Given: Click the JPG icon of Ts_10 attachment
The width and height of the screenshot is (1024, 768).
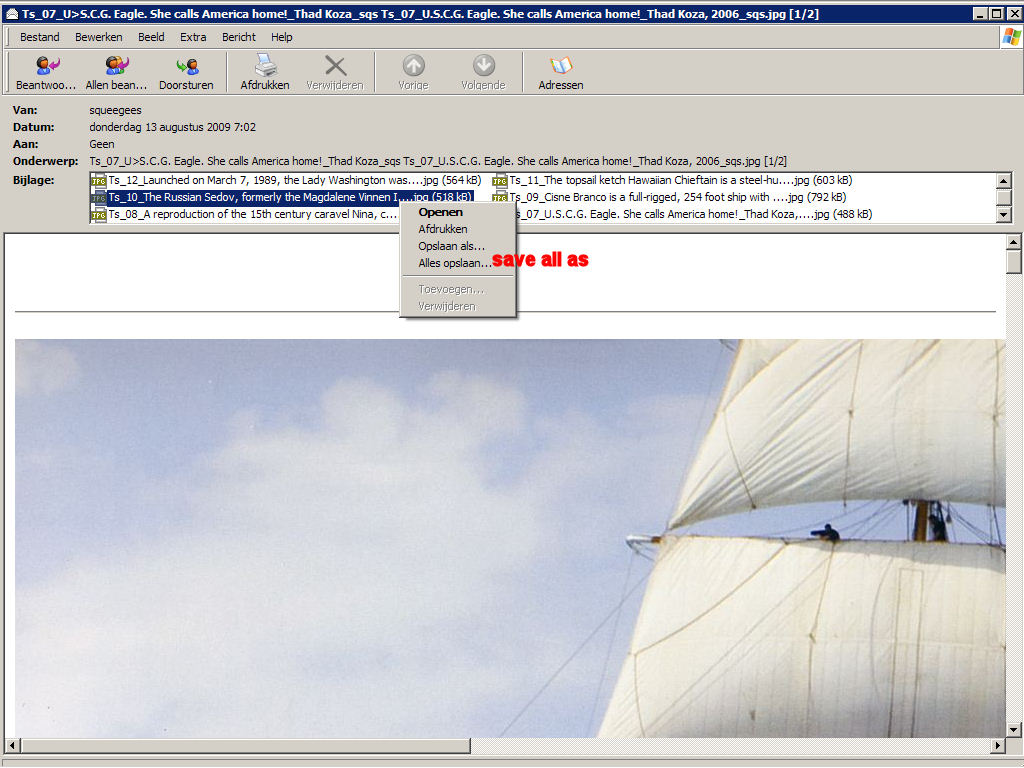Looking at the screenshot, I should pyautogui.click(x=99, y=197).
